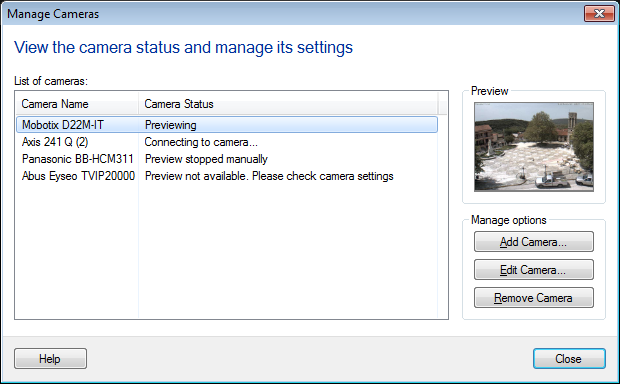Close Manage Cameras window with X
The width and height of the screenshot is (620, 384).
[x=599, y=14]
